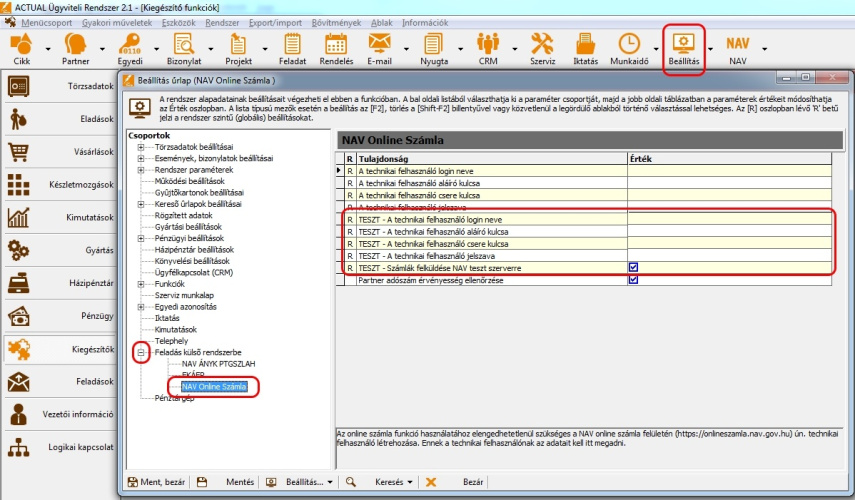This screenshot has width=855, height=500.
Task: Open the CRM toolbar icon
Action: pyautogui.click(x=487, y=47)
